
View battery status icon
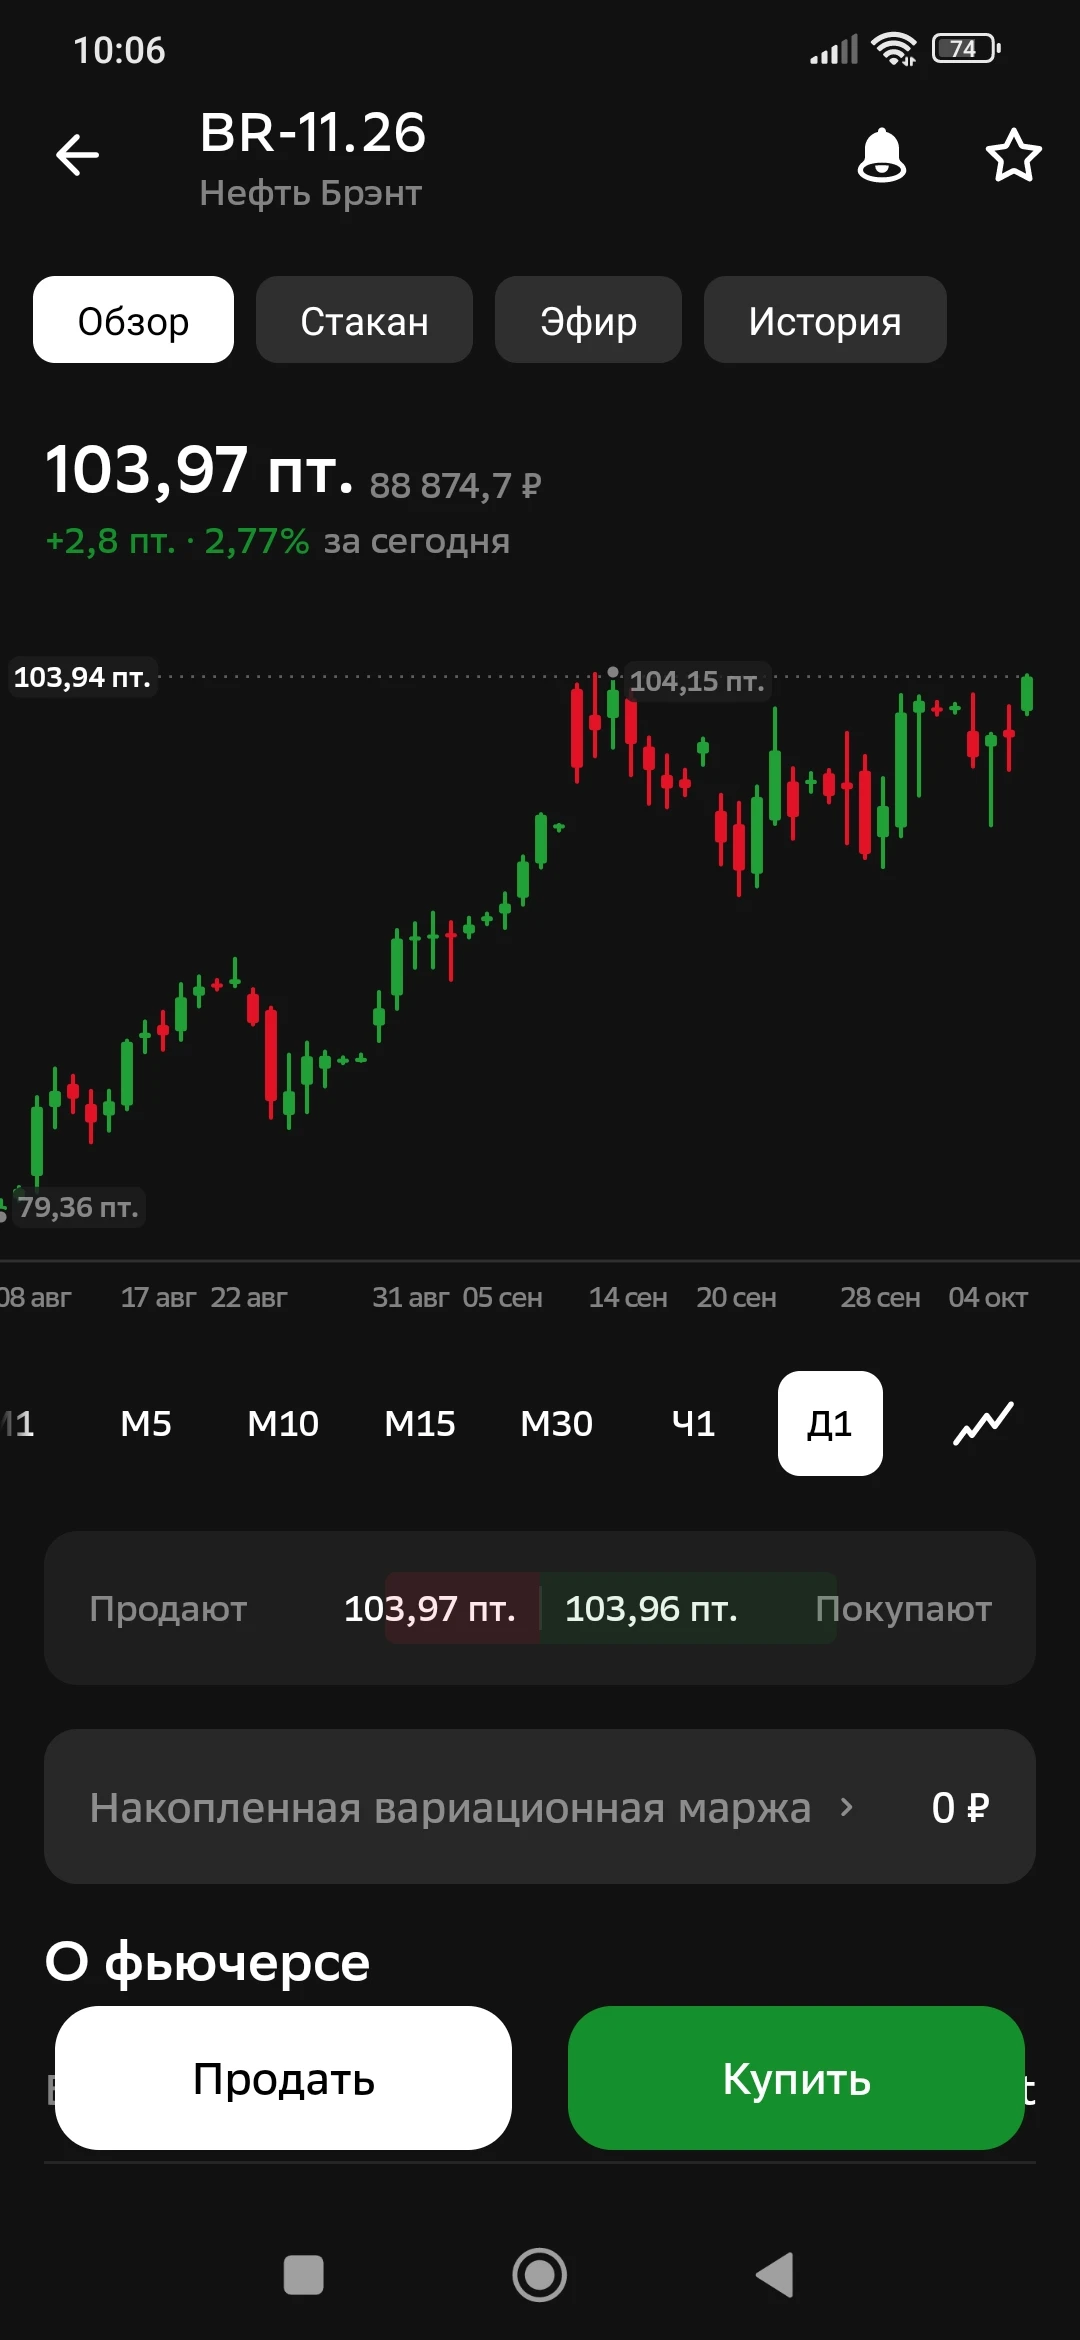point(966,48)
